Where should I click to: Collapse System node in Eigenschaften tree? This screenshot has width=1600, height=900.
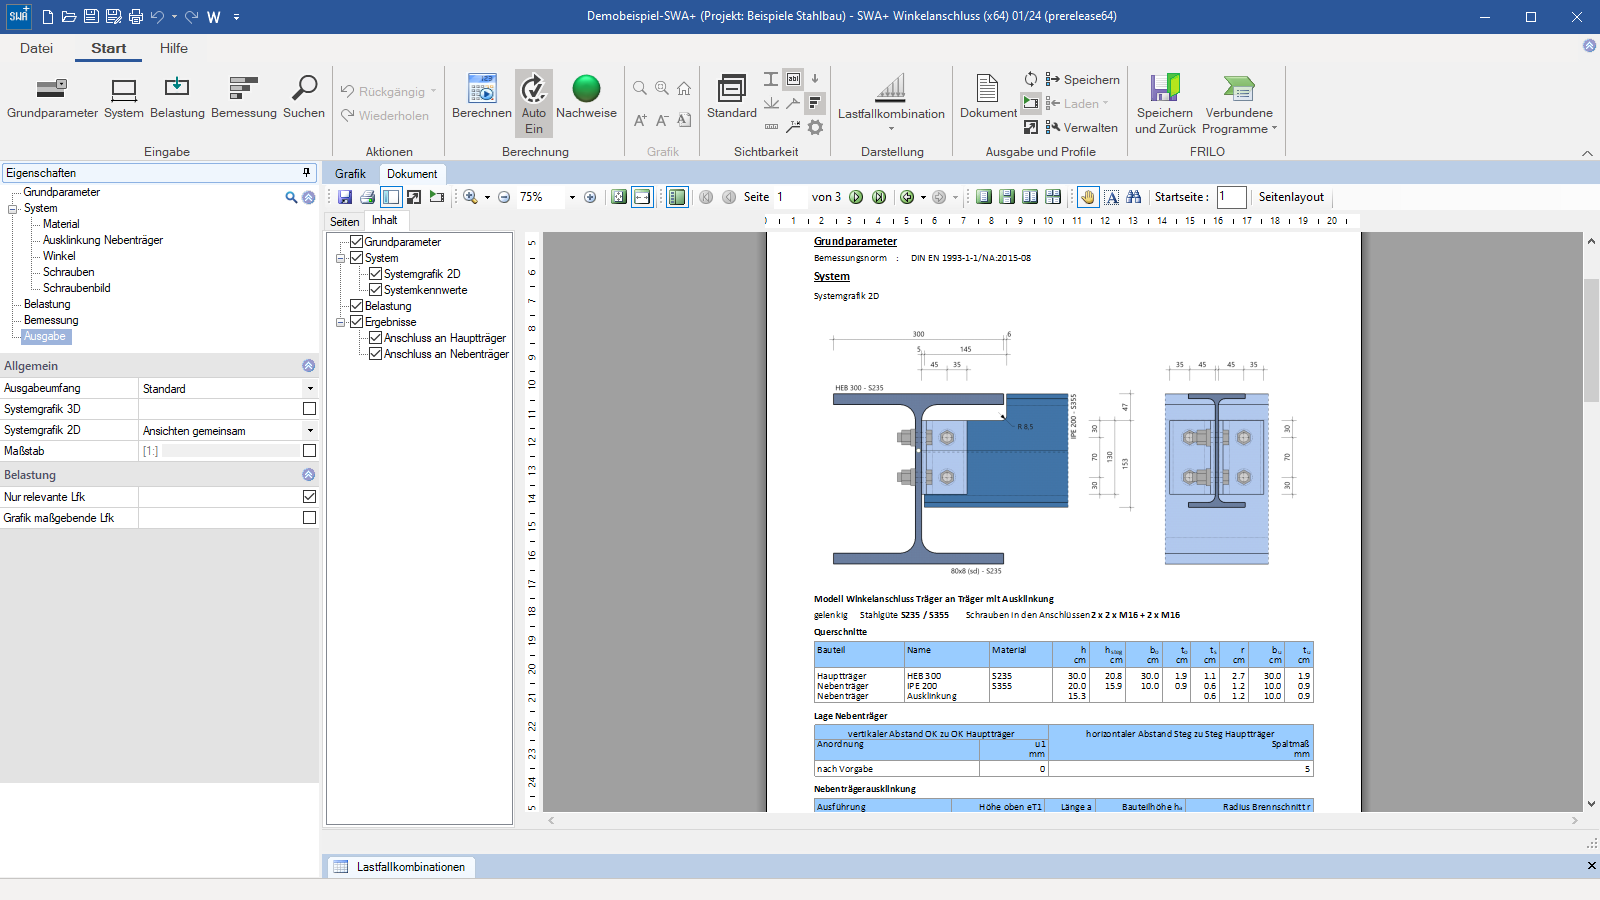pyautogui.click(x=13, y=209)
